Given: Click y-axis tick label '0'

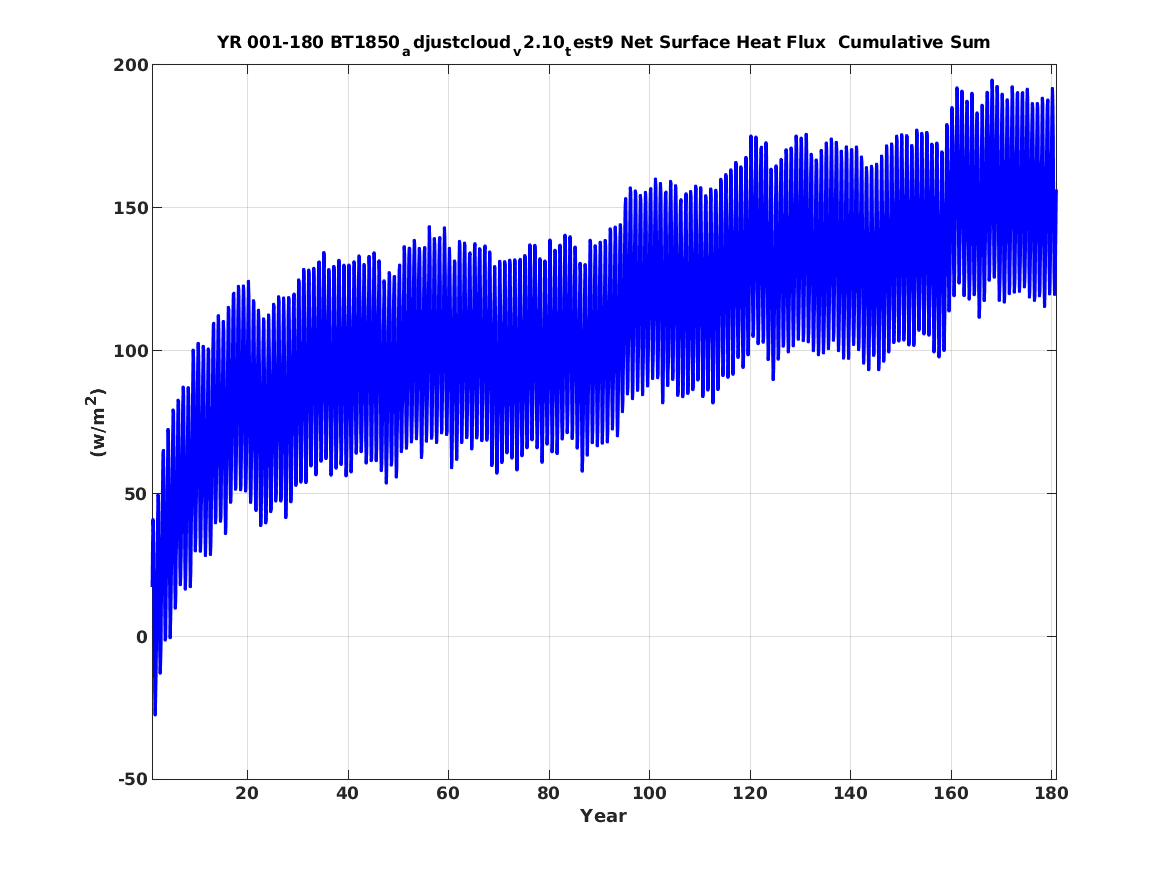Looking at the screenshot, I should [x=142, y=637].
